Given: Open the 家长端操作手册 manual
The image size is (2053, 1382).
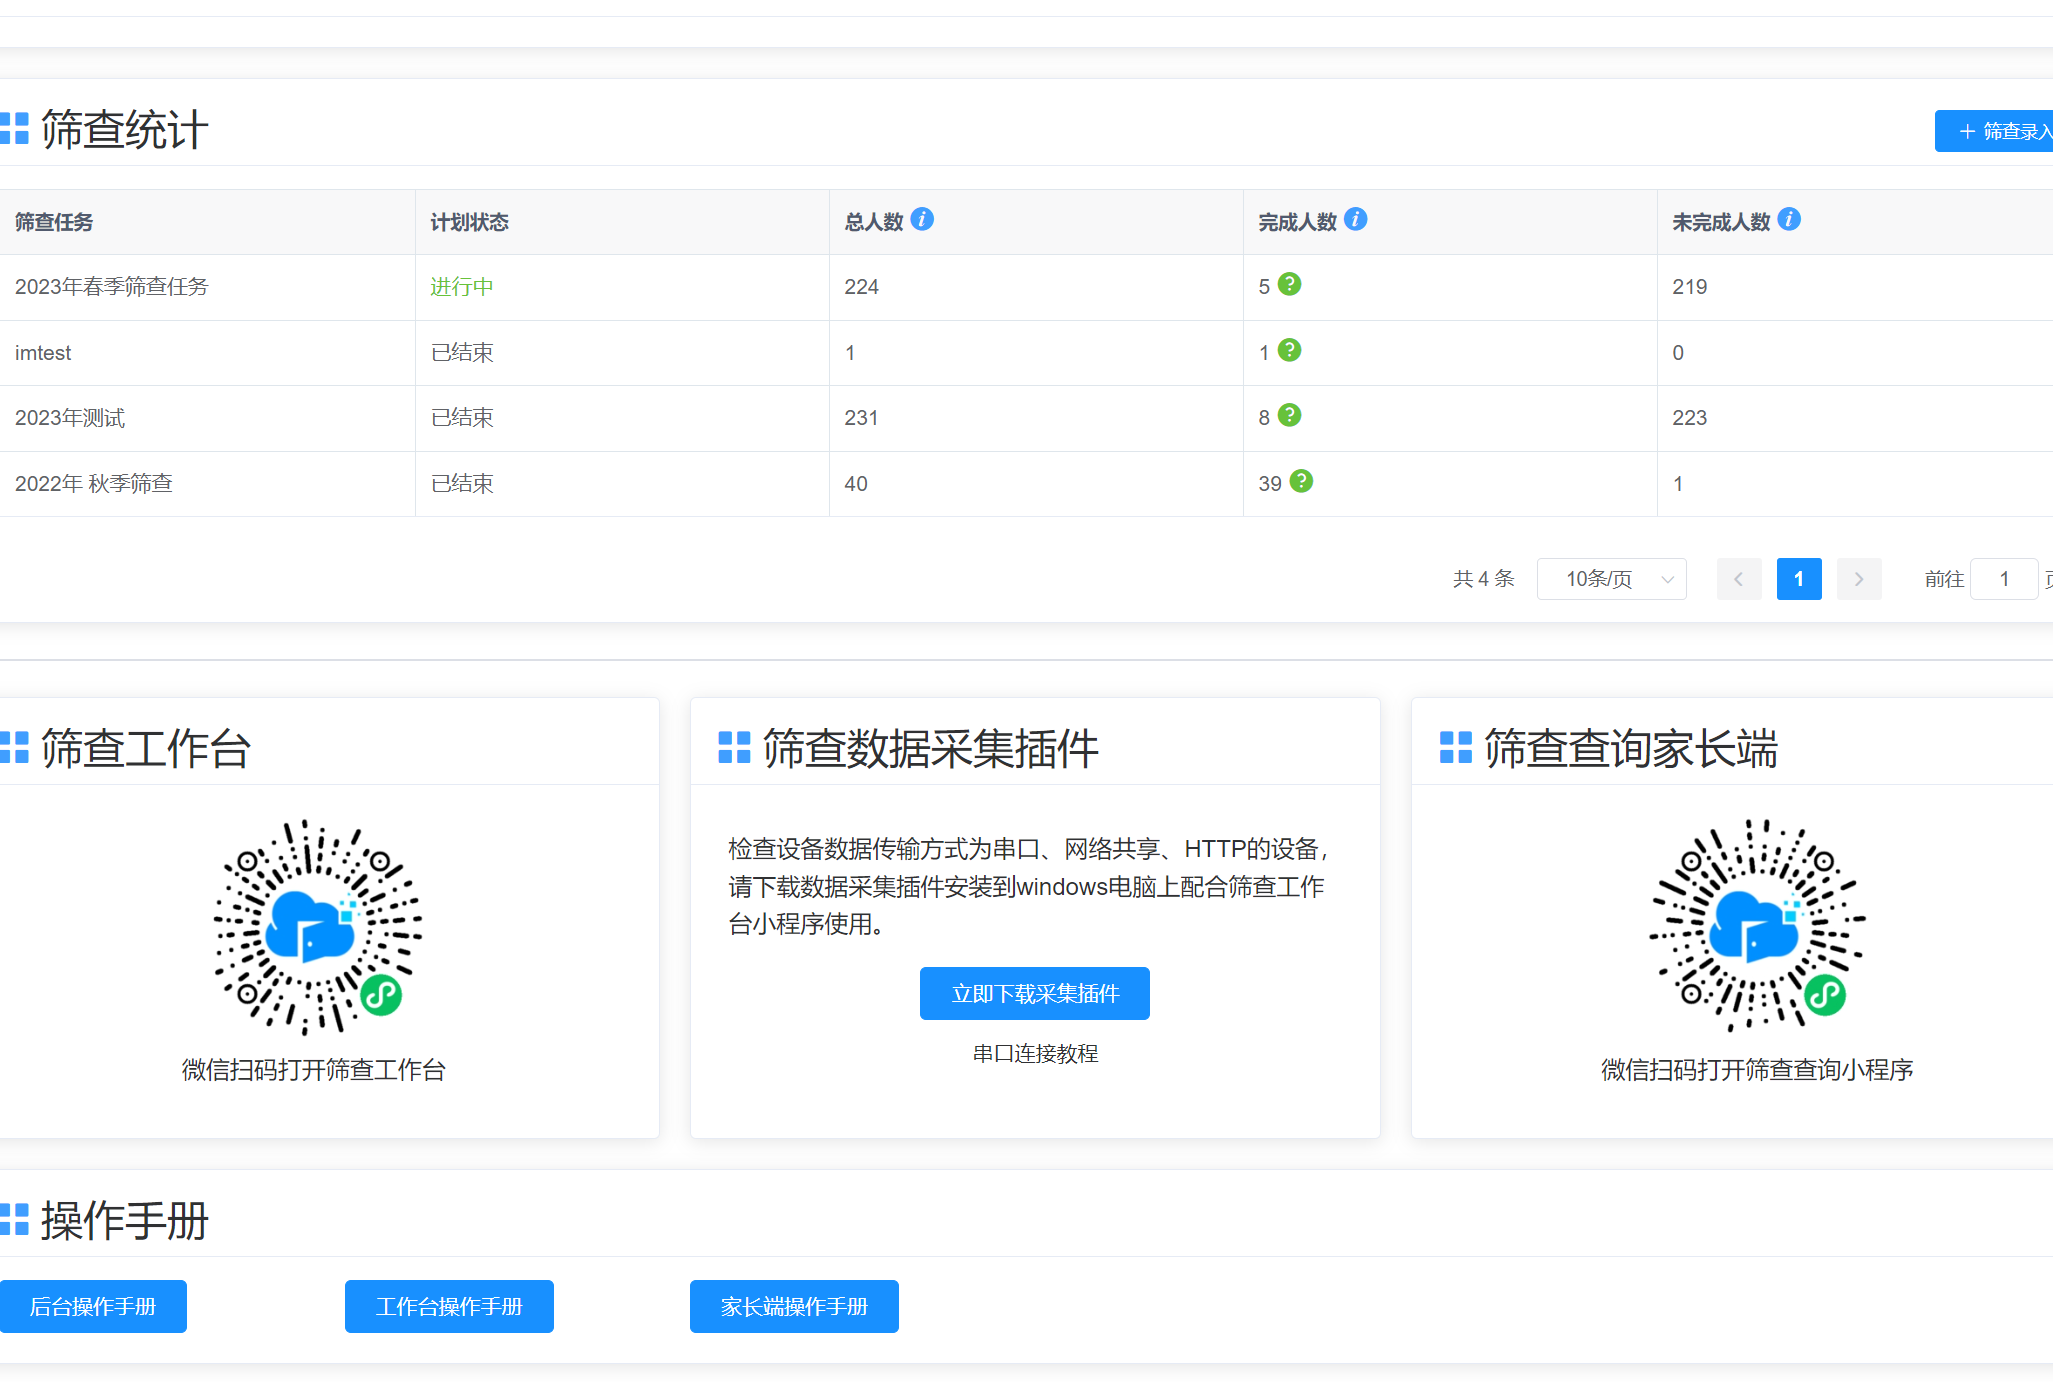Looking at the screenshot, I should click(794, 1307).
